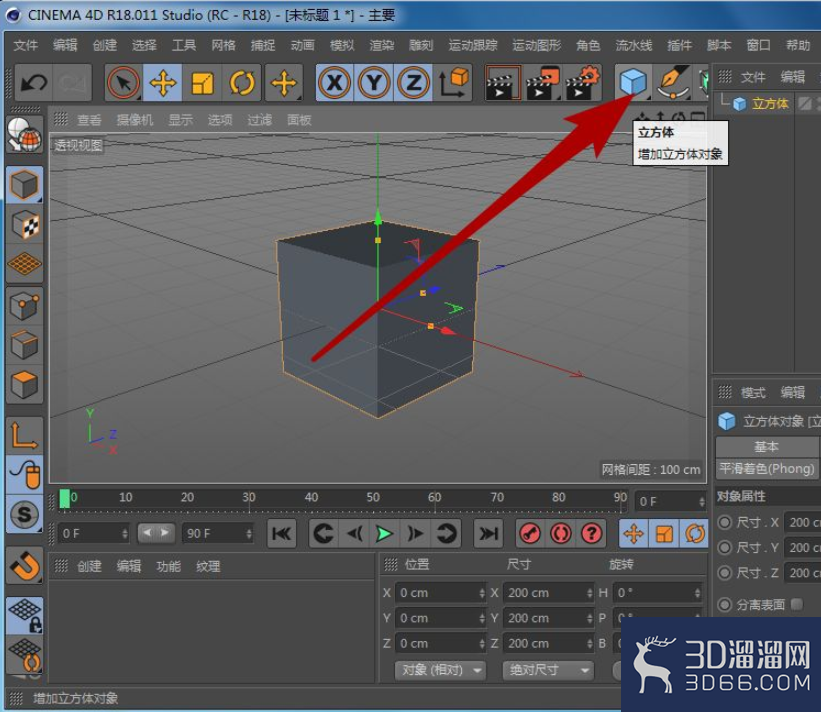
Task: Activate the Rotate tool in top toolbar
Action: click(241, 83)
